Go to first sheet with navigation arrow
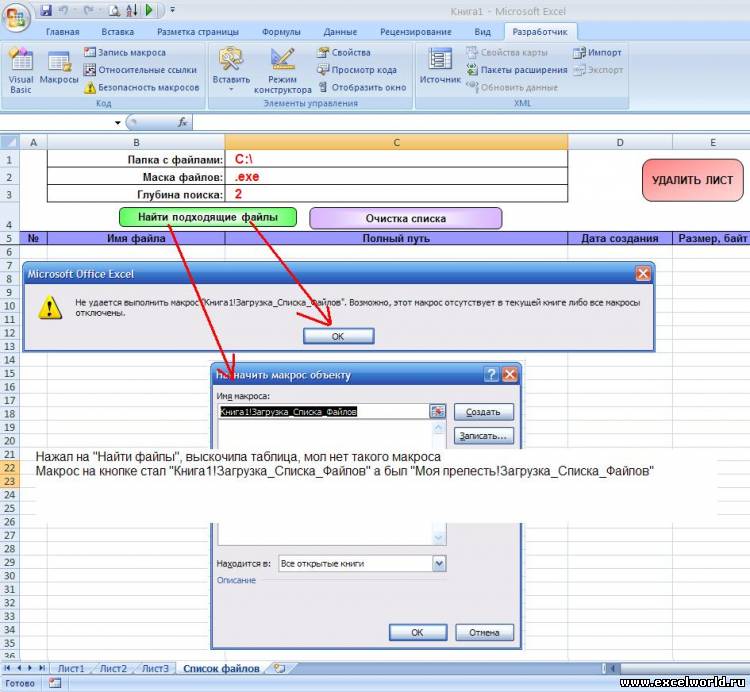Image resolution: width=750 pixels, height=692 pixels. pyautogui.click(x=7, y=668)
